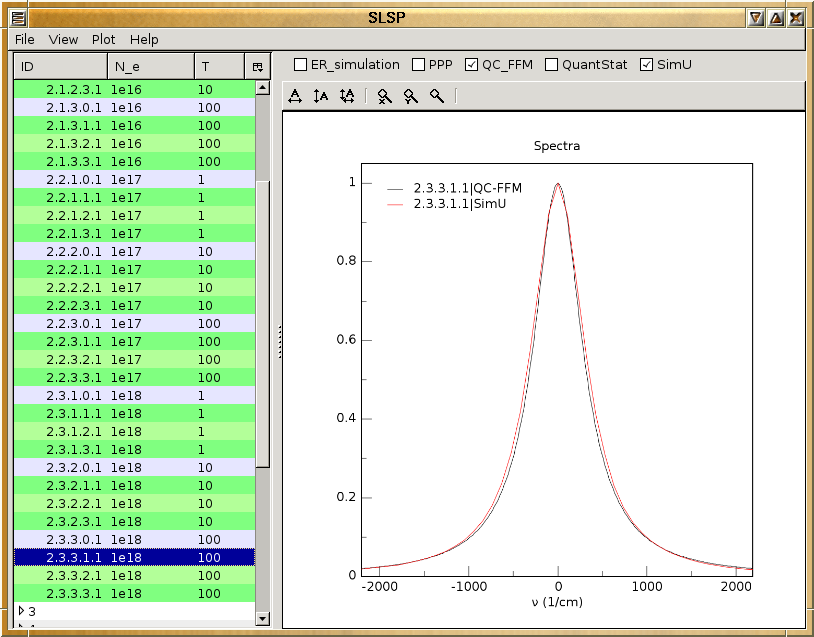This screenshot has width=814, height=637.
Task: Open the File menu
Action: [25, 40]
